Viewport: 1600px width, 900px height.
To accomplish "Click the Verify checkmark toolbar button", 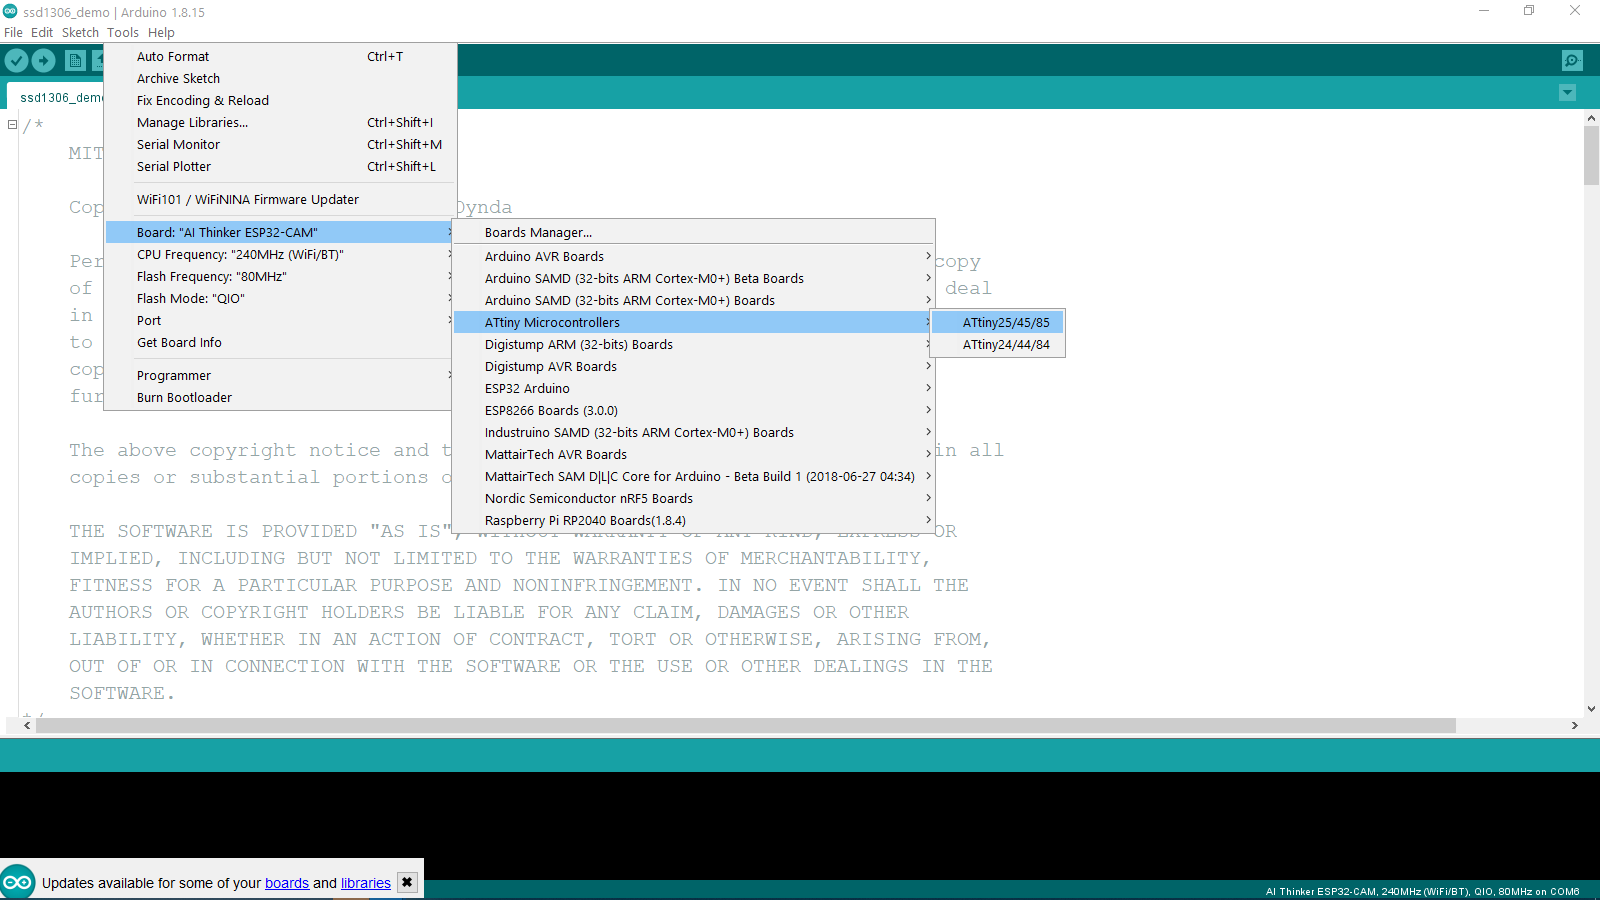I will point(17,60).
